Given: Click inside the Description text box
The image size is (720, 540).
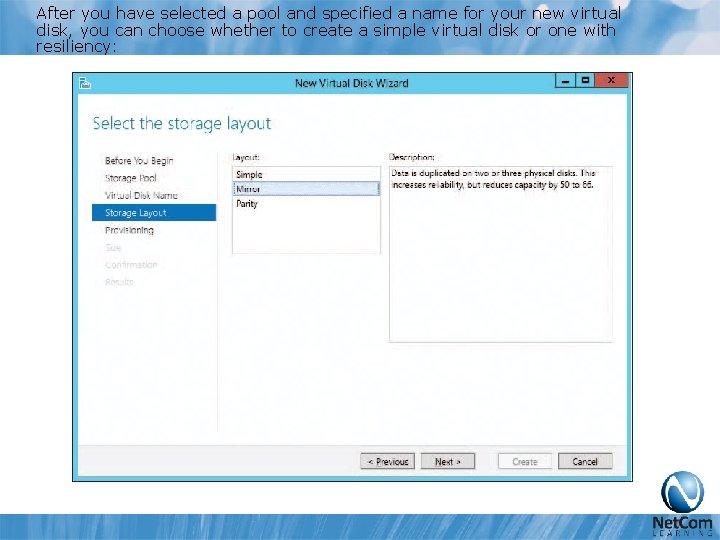Looking at the screenshot, I should (x=501, y=254).
